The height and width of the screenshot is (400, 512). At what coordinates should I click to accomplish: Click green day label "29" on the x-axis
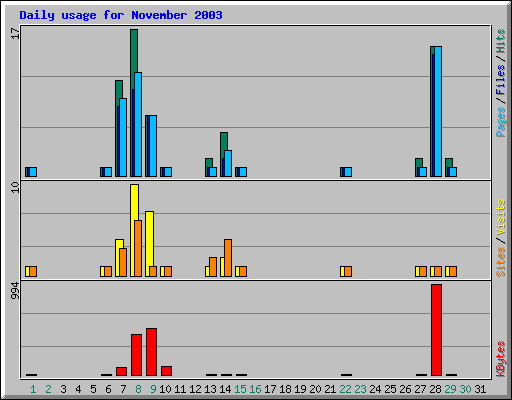pos(450,389)
